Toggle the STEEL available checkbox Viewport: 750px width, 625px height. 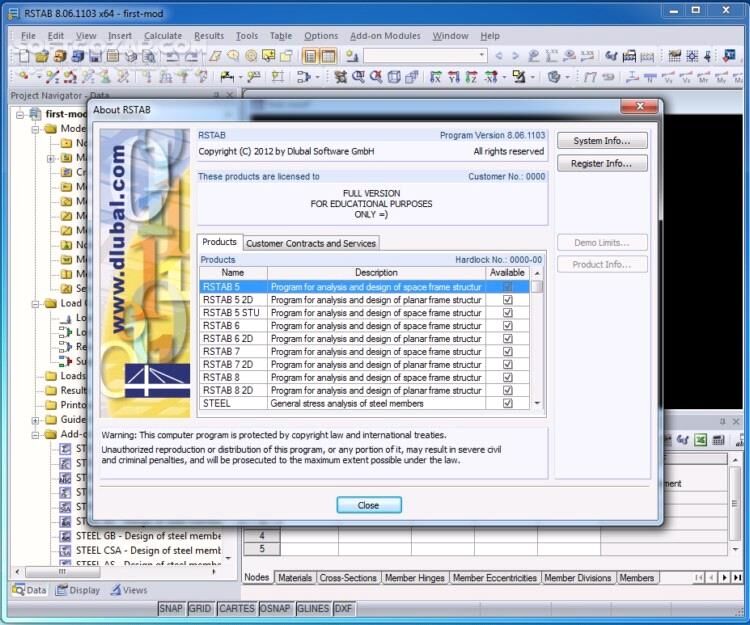tap(507, 404)
